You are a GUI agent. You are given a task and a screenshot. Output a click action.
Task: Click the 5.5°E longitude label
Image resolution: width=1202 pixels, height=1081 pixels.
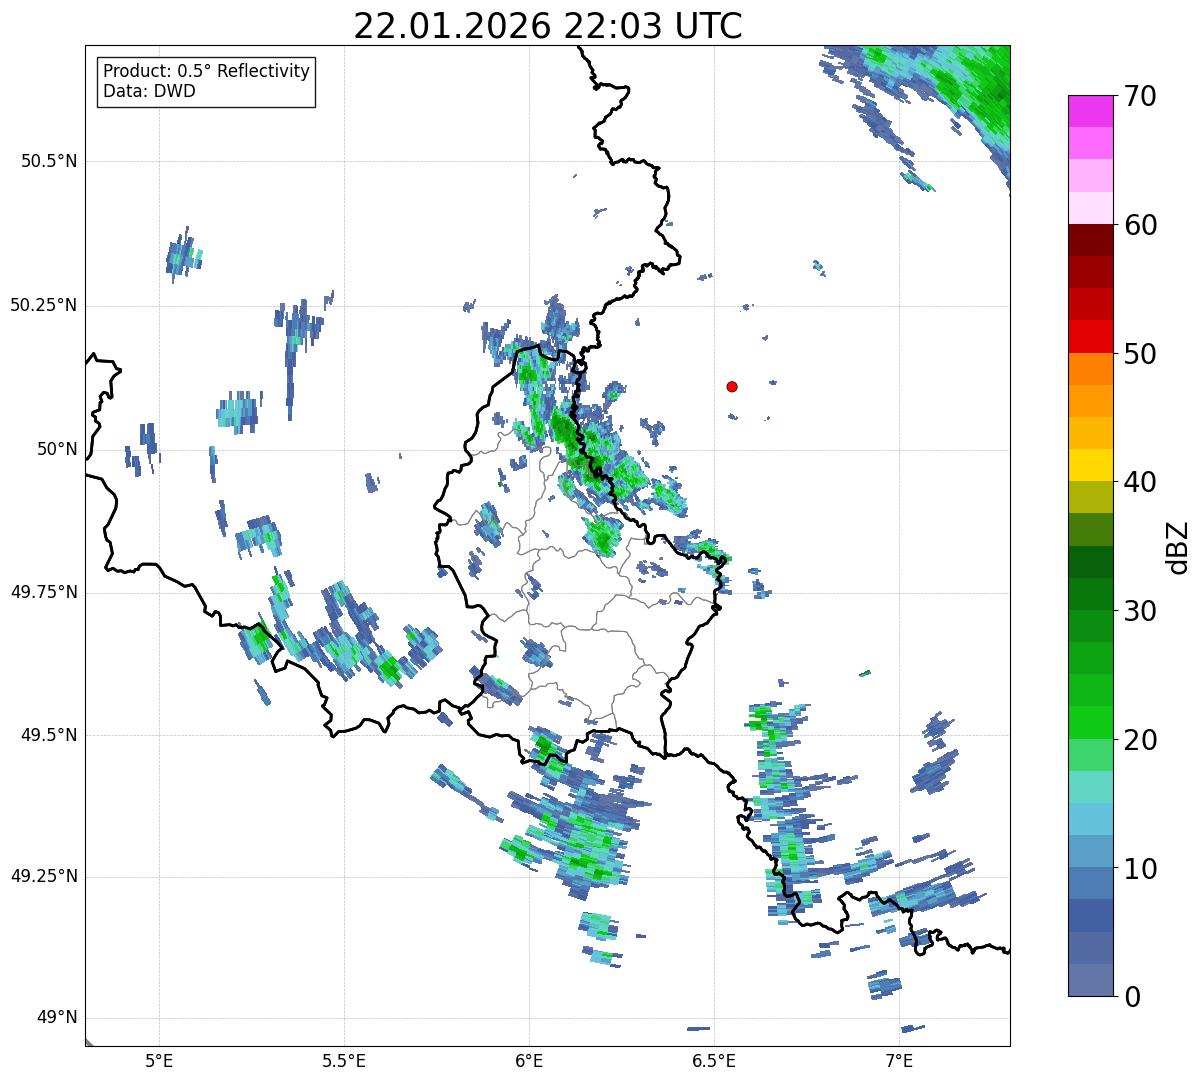click(344, 1060)
